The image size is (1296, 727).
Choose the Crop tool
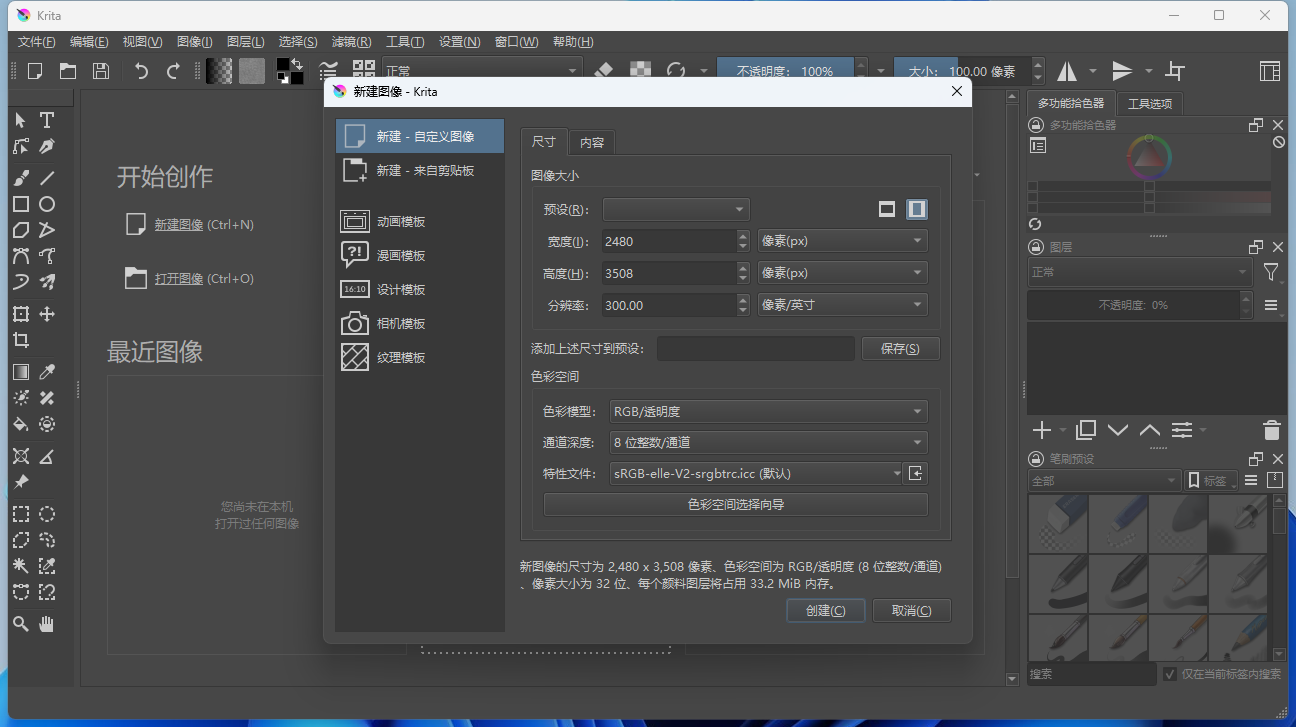[22, 339]
